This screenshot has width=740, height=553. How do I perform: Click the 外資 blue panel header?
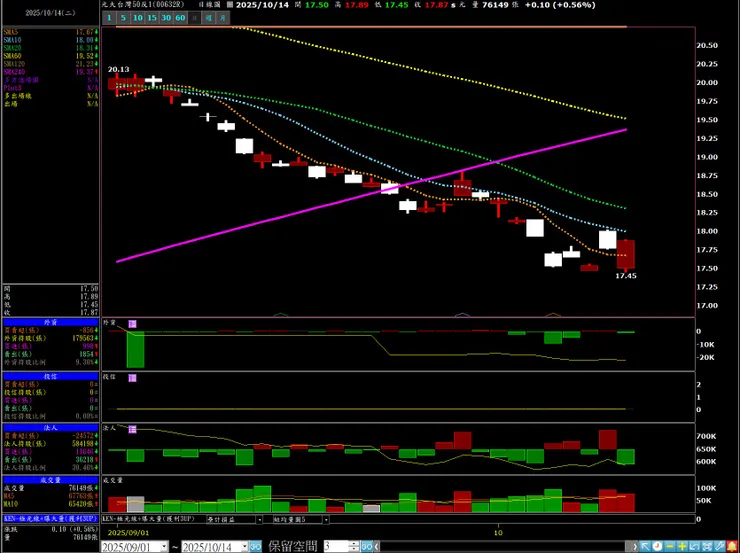(50, 322)
